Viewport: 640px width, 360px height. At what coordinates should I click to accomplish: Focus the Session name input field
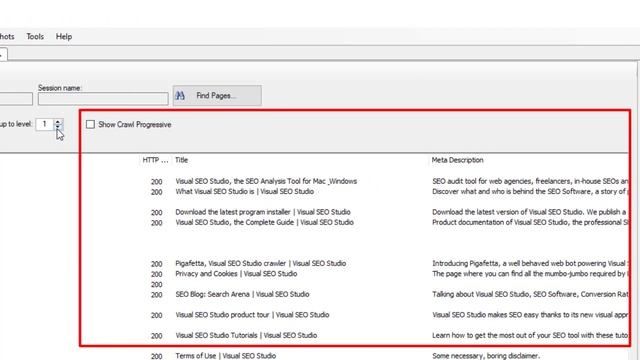click(x=103, y=98)
